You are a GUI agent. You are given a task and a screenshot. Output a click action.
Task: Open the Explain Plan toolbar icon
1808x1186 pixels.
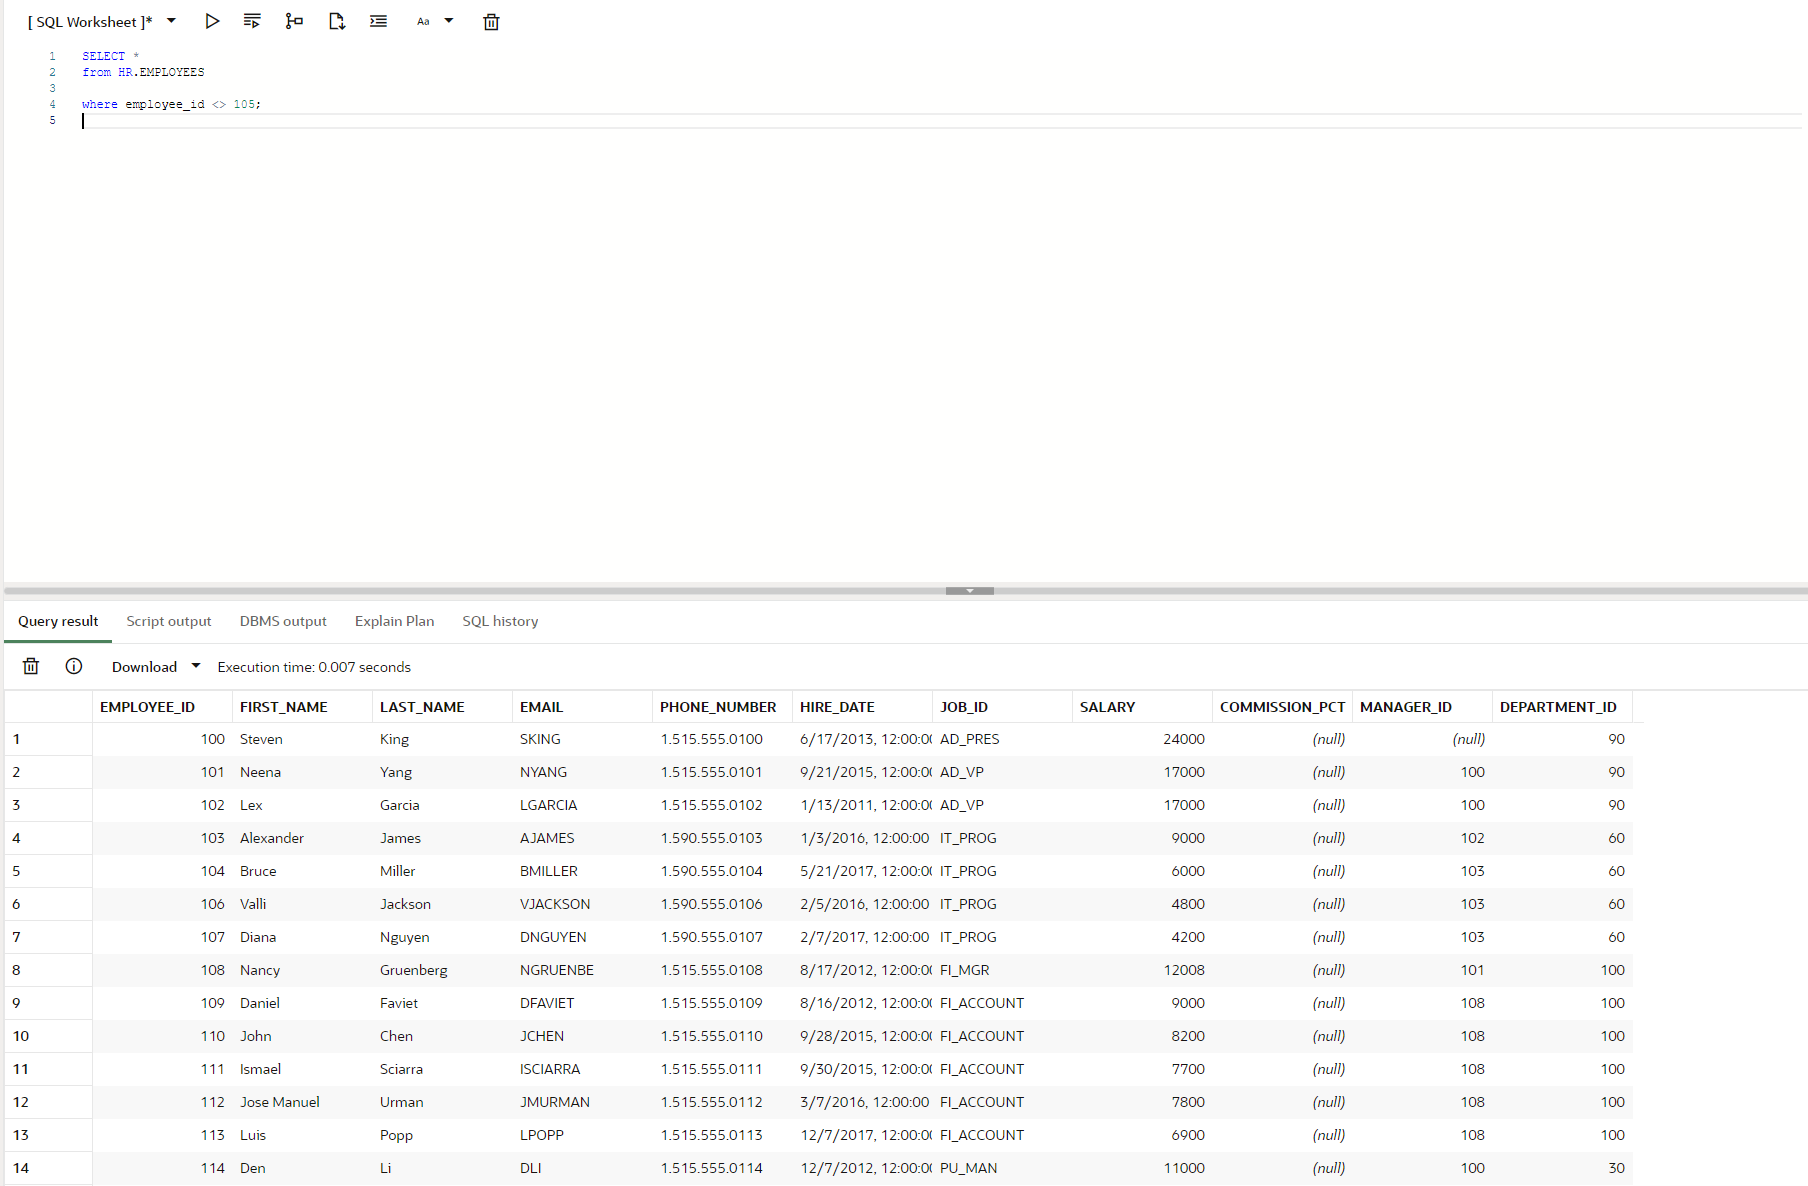(294, 21)
